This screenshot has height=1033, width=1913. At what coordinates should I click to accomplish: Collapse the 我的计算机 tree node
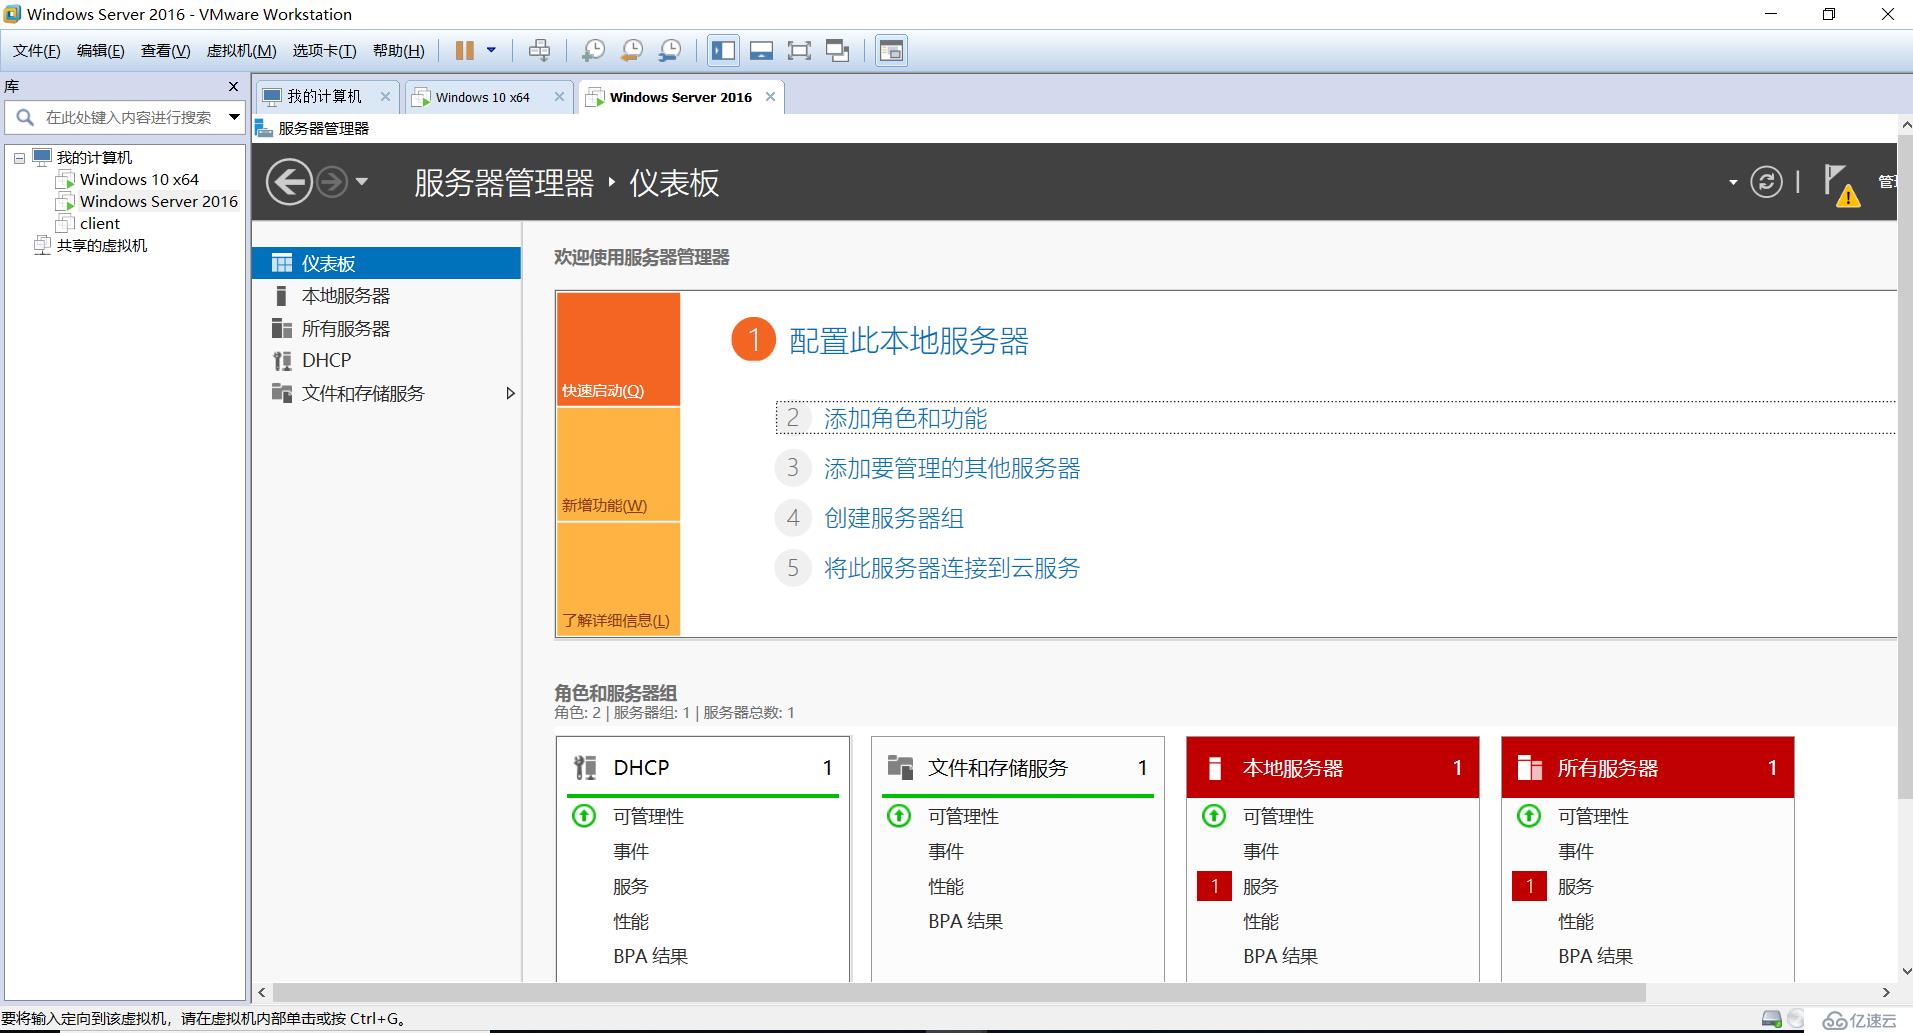coord(19,158)
